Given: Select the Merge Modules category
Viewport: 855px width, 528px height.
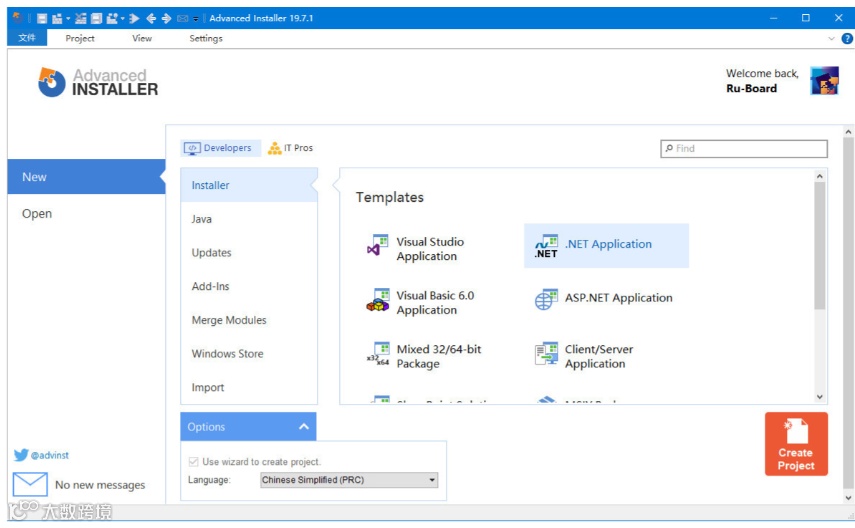Looking at the screenshot, I should tap(249, 320).
